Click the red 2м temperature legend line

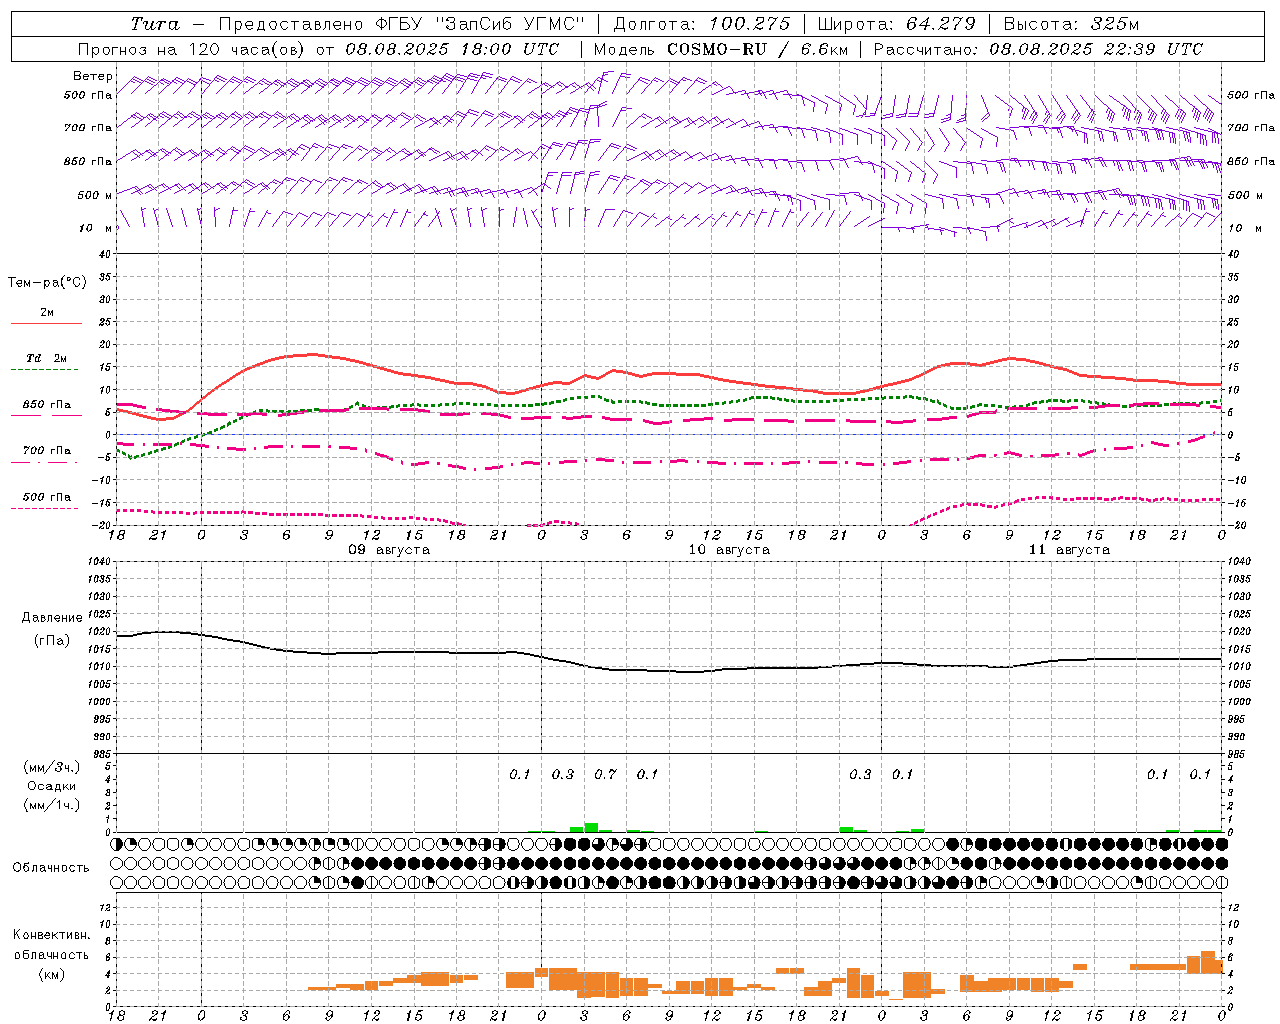click(x=46, y=323)
